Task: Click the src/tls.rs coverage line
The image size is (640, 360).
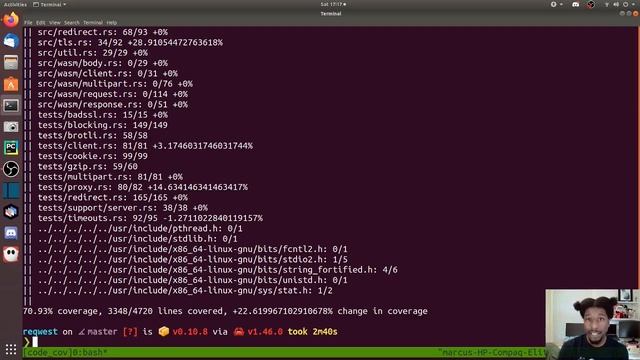Action: click(130, 42)
